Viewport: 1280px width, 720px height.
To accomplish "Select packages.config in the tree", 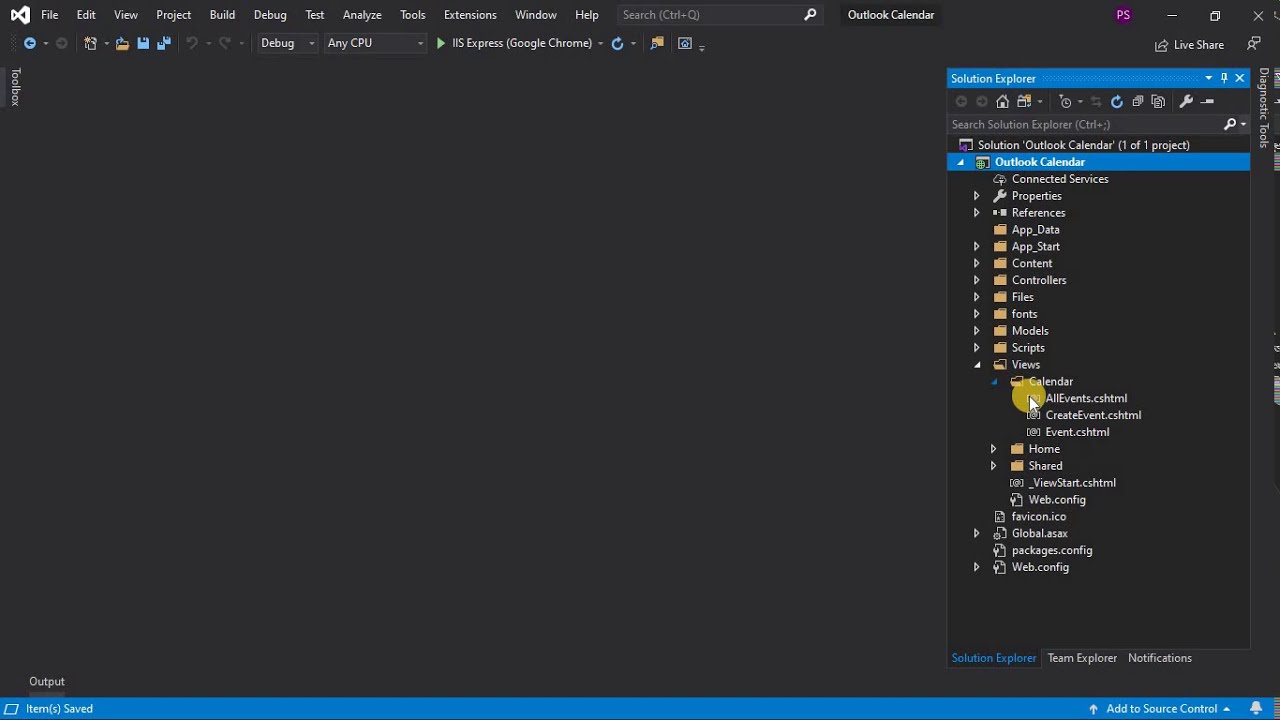I will 1052,550.
